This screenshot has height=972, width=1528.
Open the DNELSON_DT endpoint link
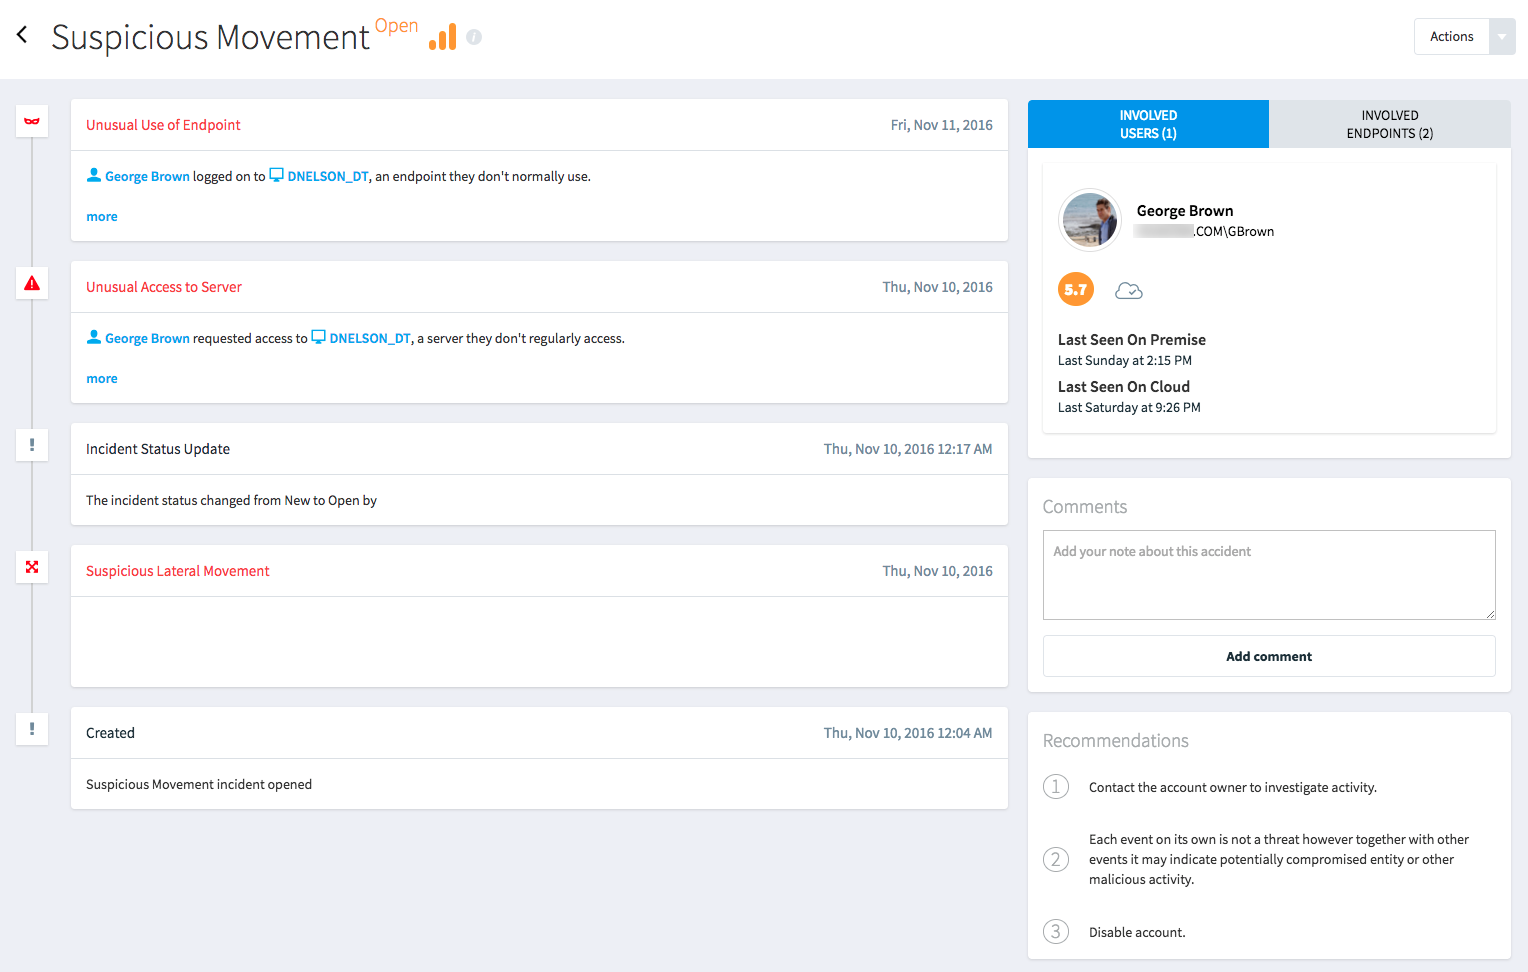click(x=327, y=175)
